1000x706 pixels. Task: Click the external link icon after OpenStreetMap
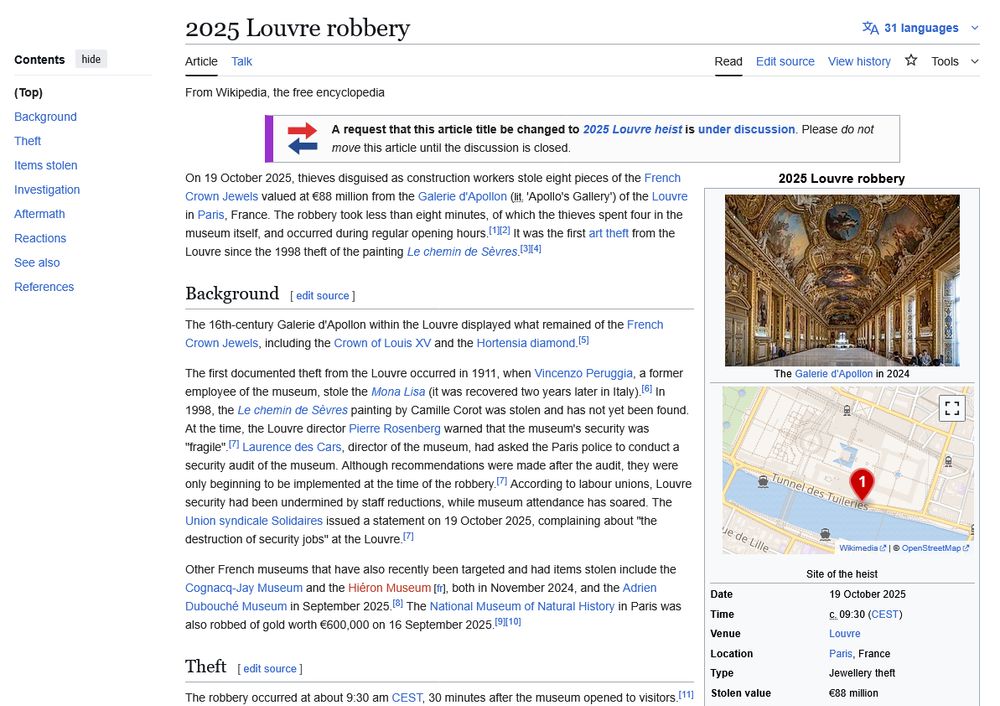(x=965, y=548)
